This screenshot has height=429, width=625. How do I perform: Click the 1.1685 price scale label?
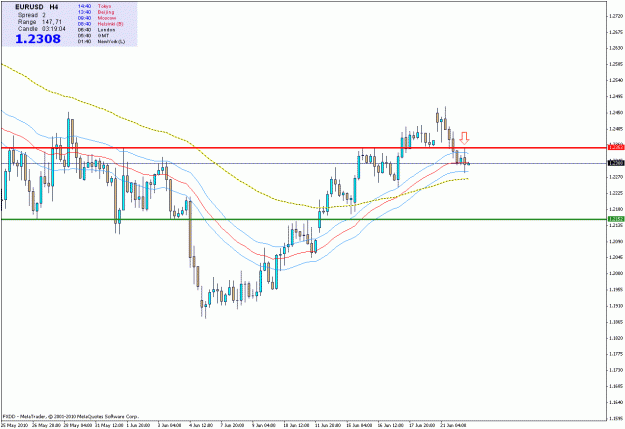click(616, 386)
